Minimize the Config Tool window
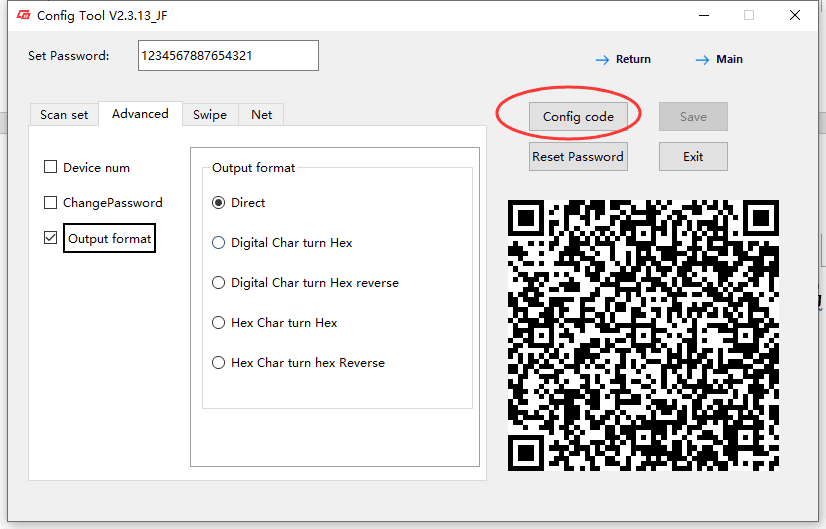Screen dimensions: 826x529 point(704,15)
